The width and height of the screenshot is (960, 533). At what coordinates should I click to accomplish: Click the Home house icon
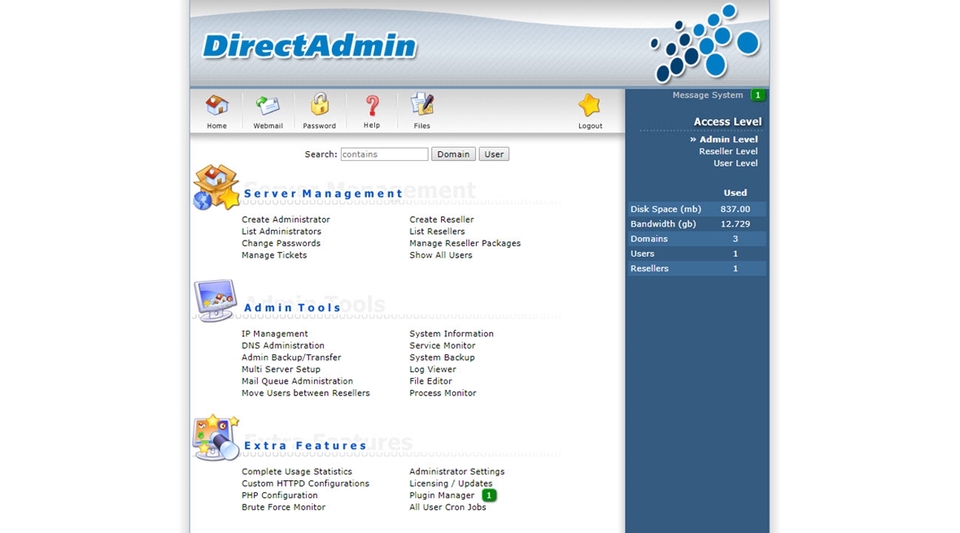(x=217, y=106)
